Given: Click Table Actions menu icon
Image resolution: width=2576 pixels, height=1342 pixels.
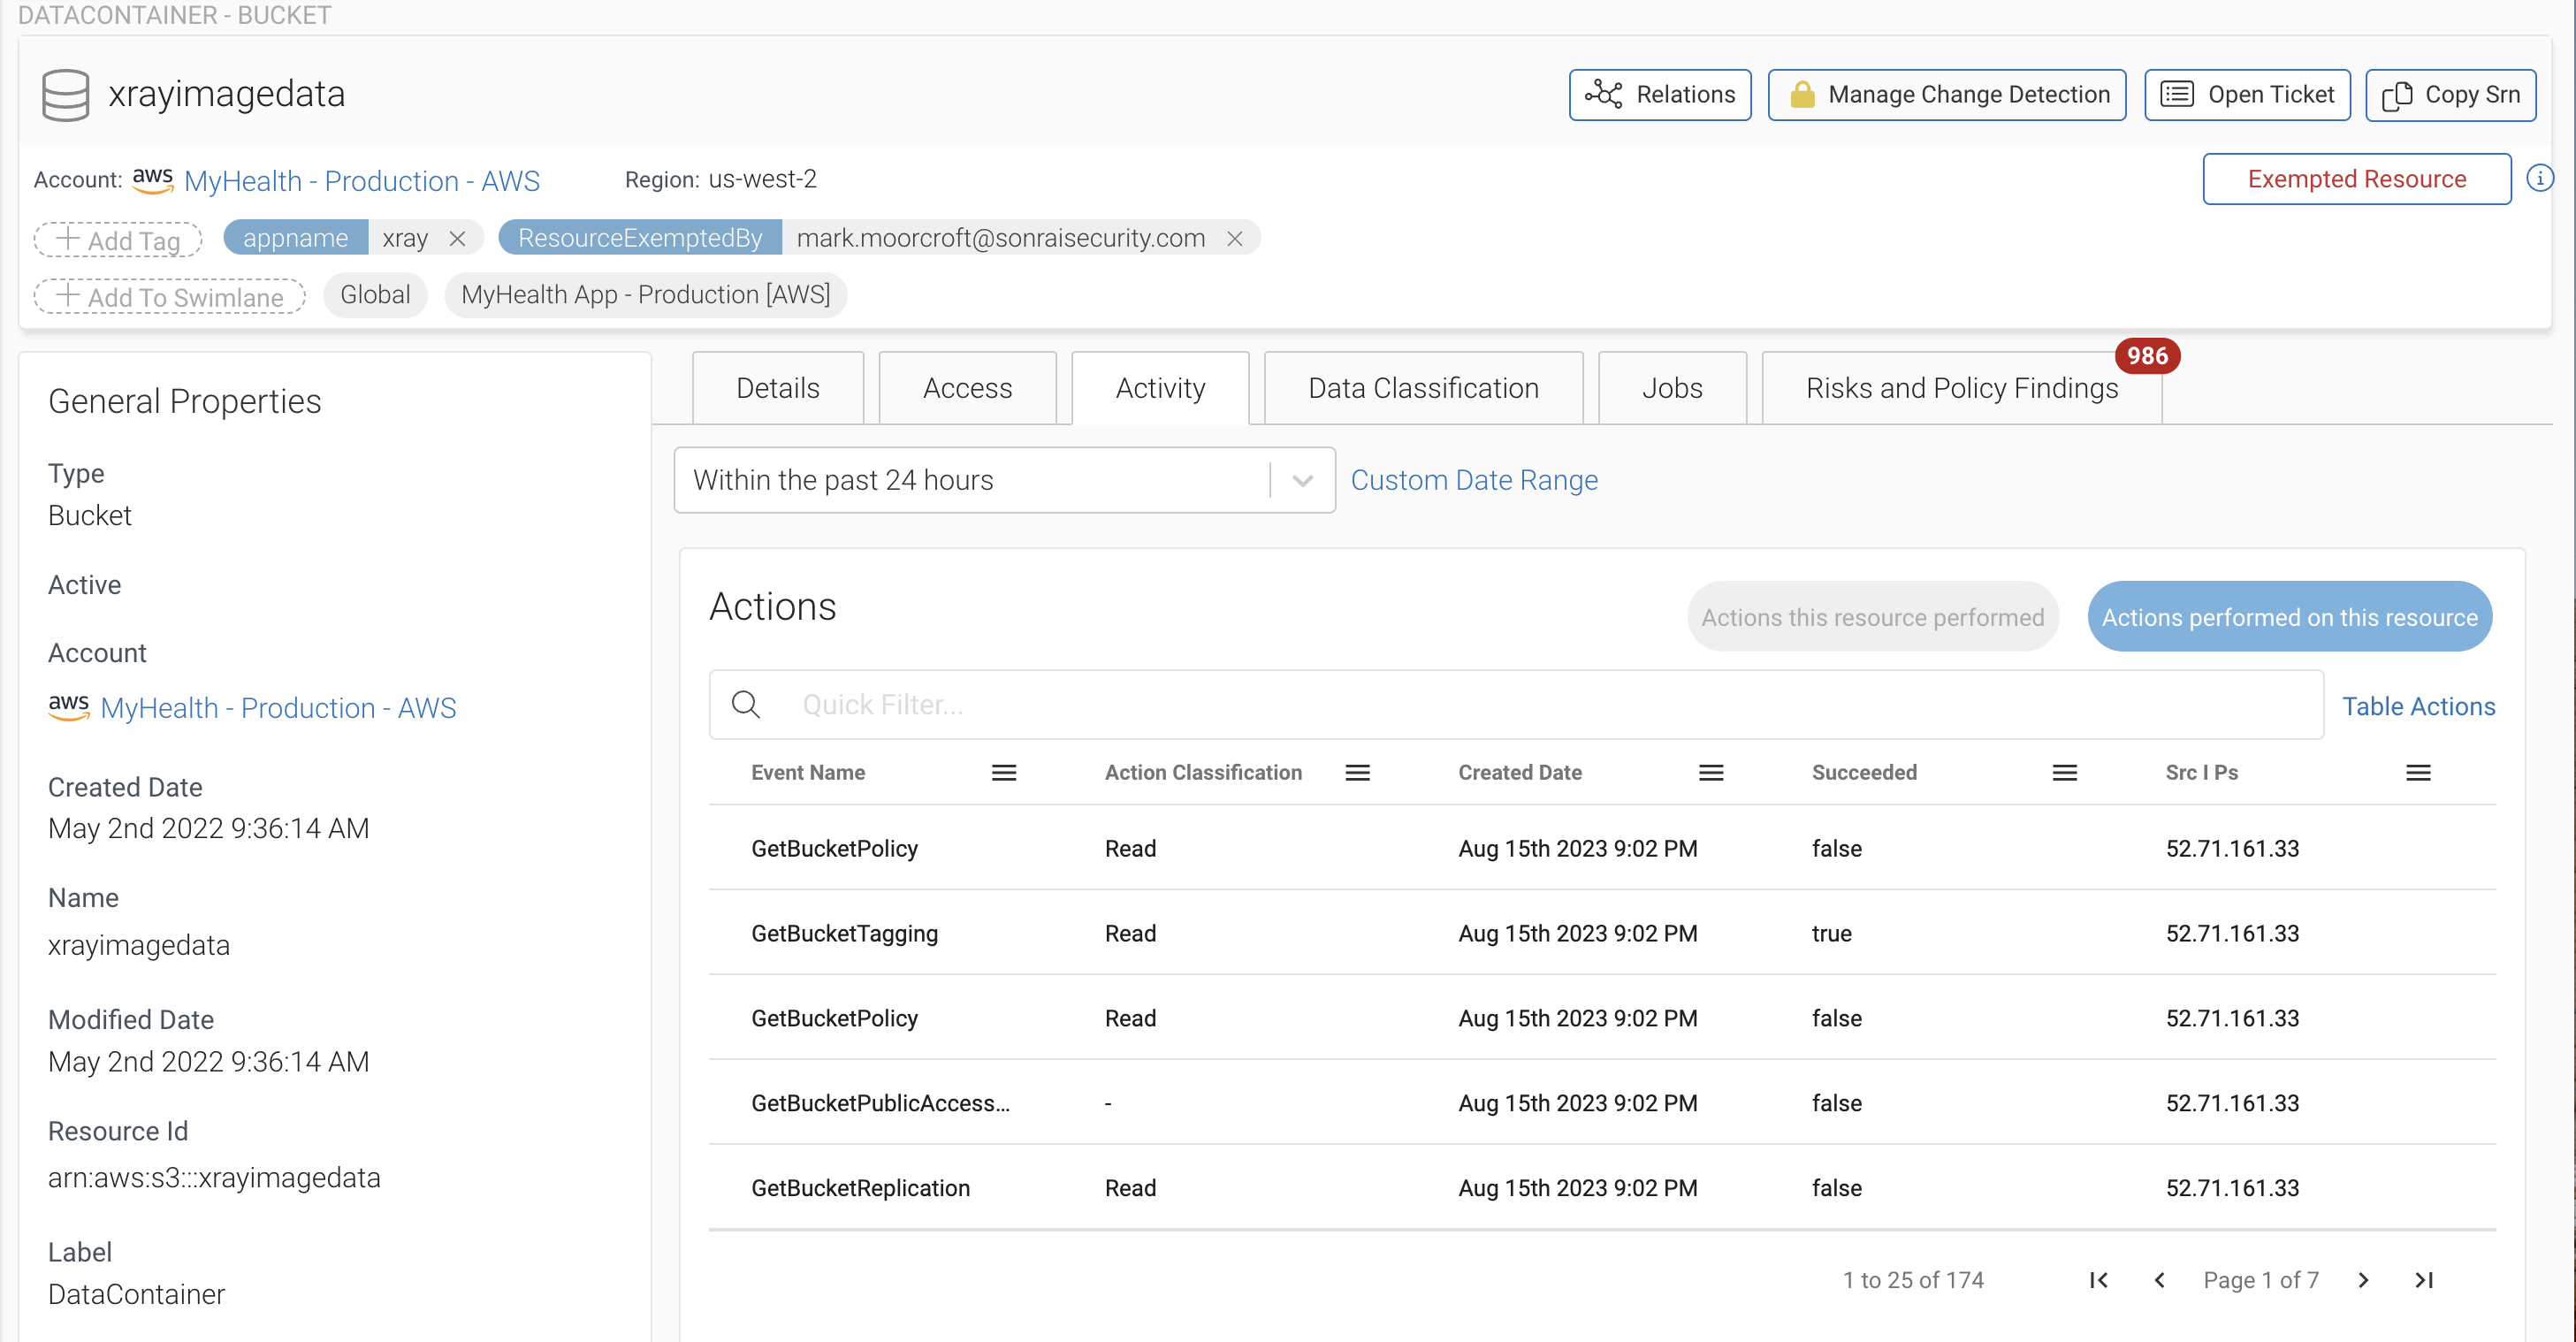Looking at the screenshot, I should click(2418, 704).
